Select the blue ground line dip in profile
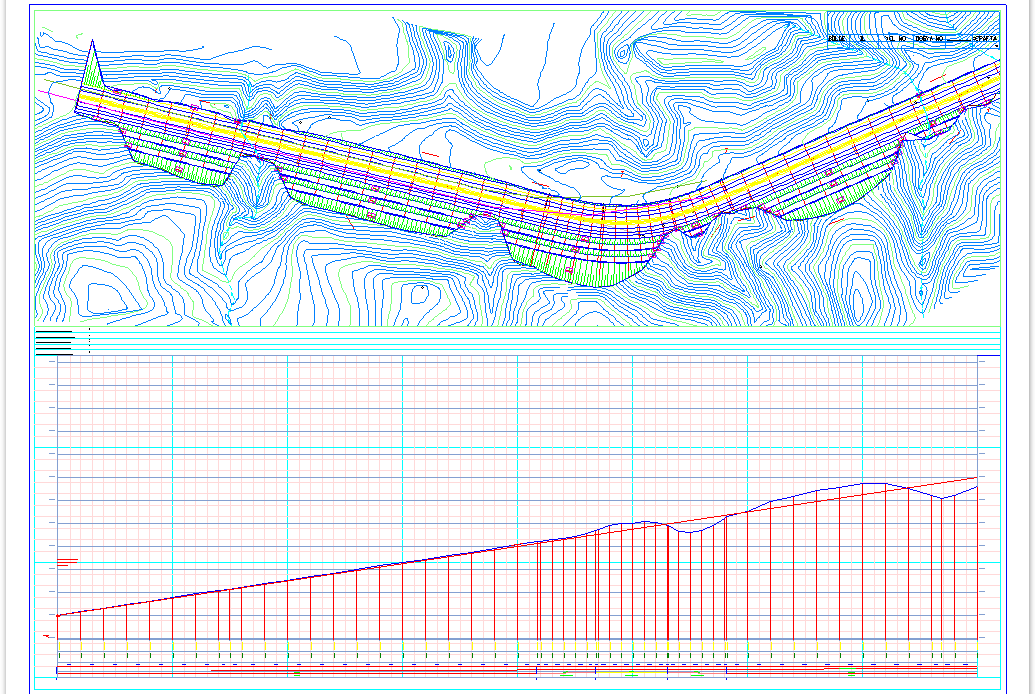The height and width of the screenshot is (694, 1035). click(690, 532)
